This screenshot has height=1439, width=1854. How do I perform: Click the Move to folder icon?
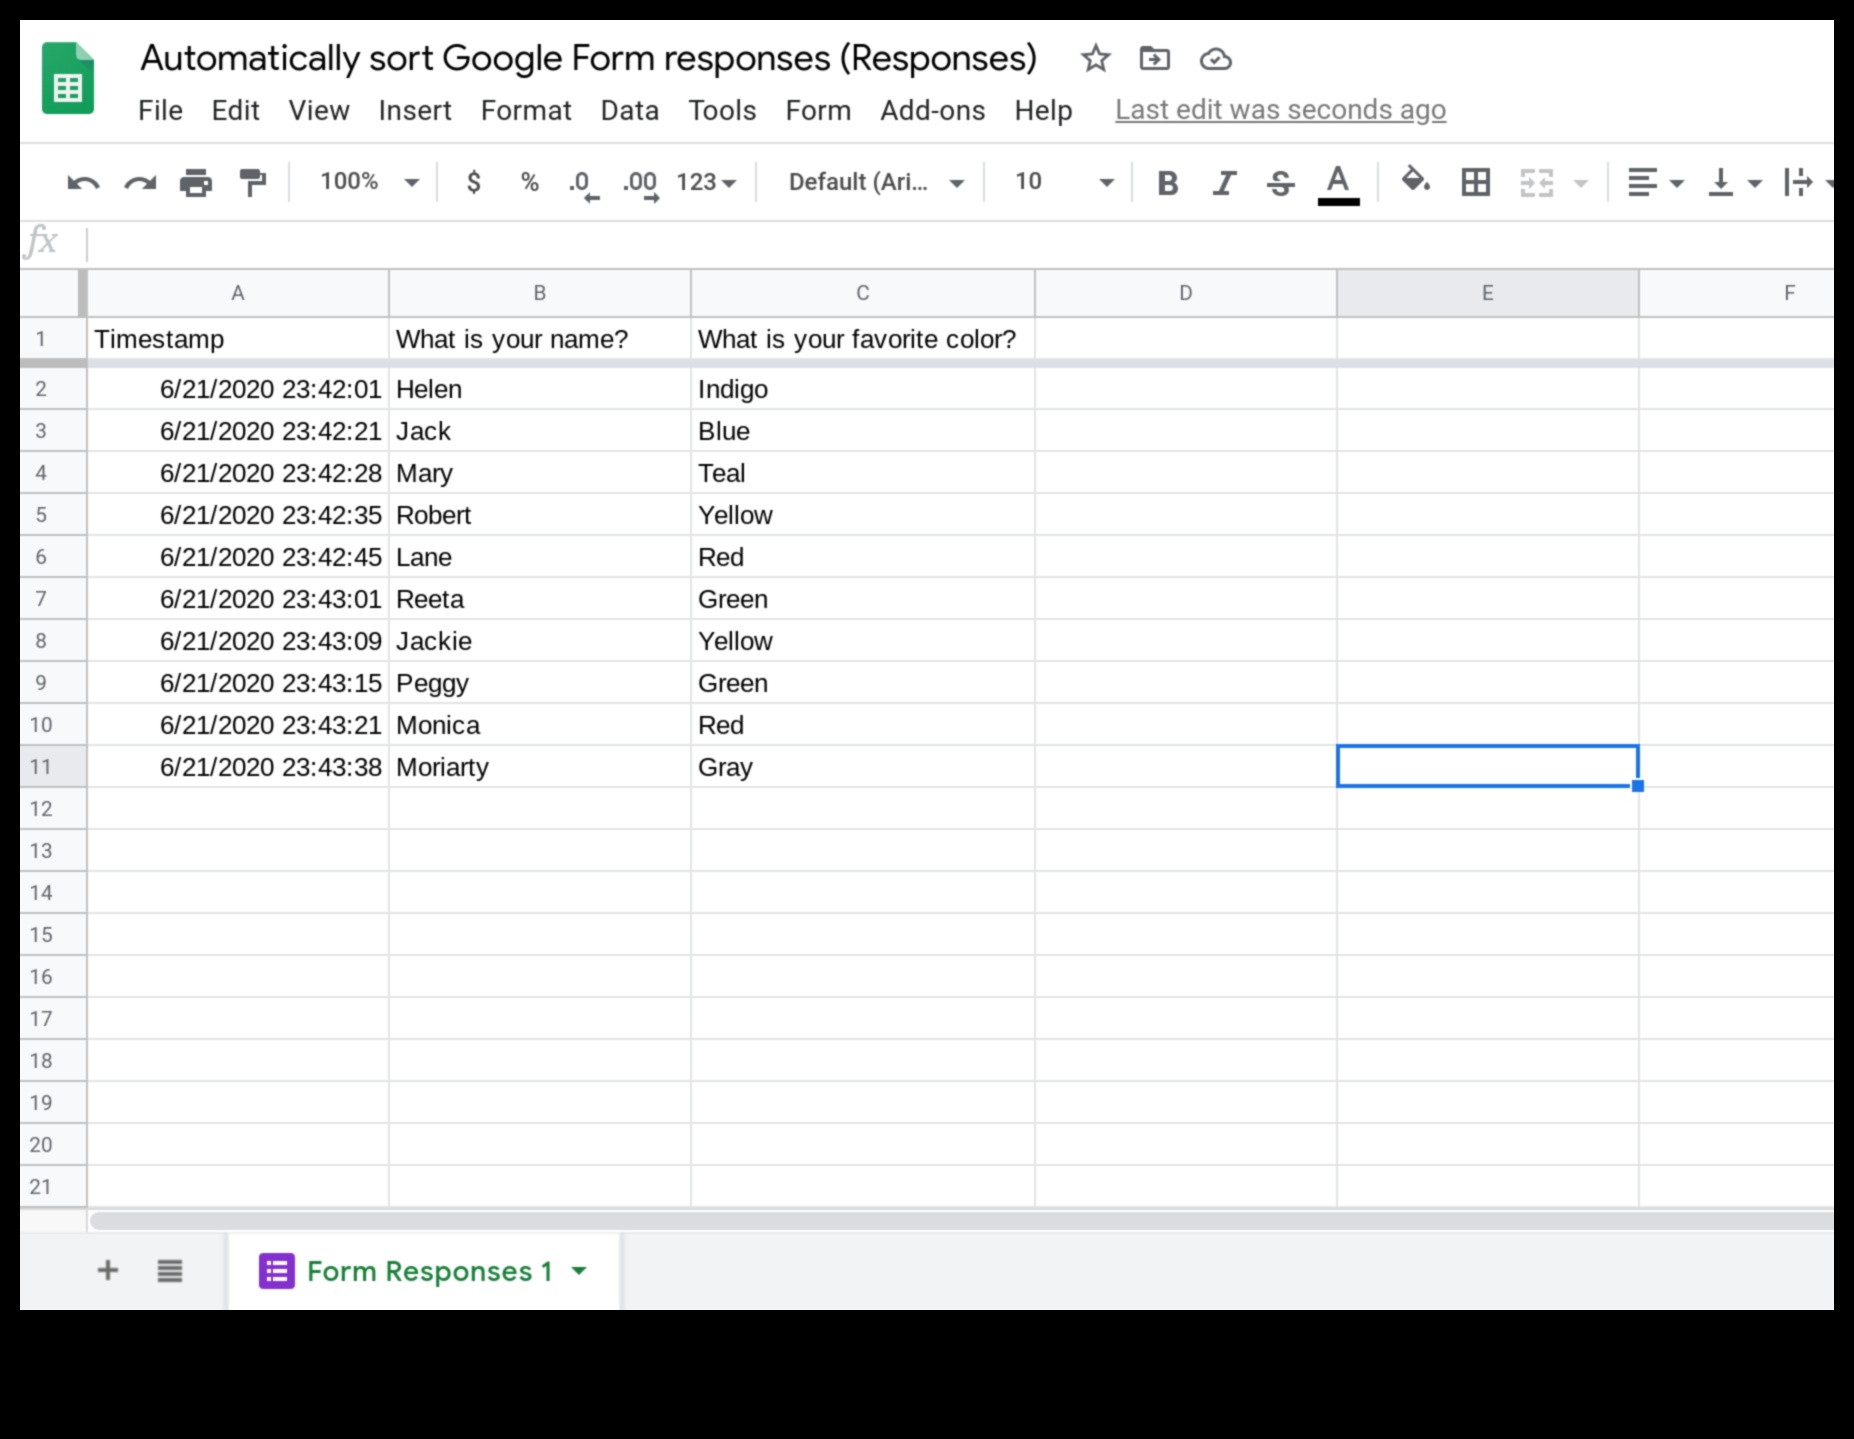[1154, 59]
